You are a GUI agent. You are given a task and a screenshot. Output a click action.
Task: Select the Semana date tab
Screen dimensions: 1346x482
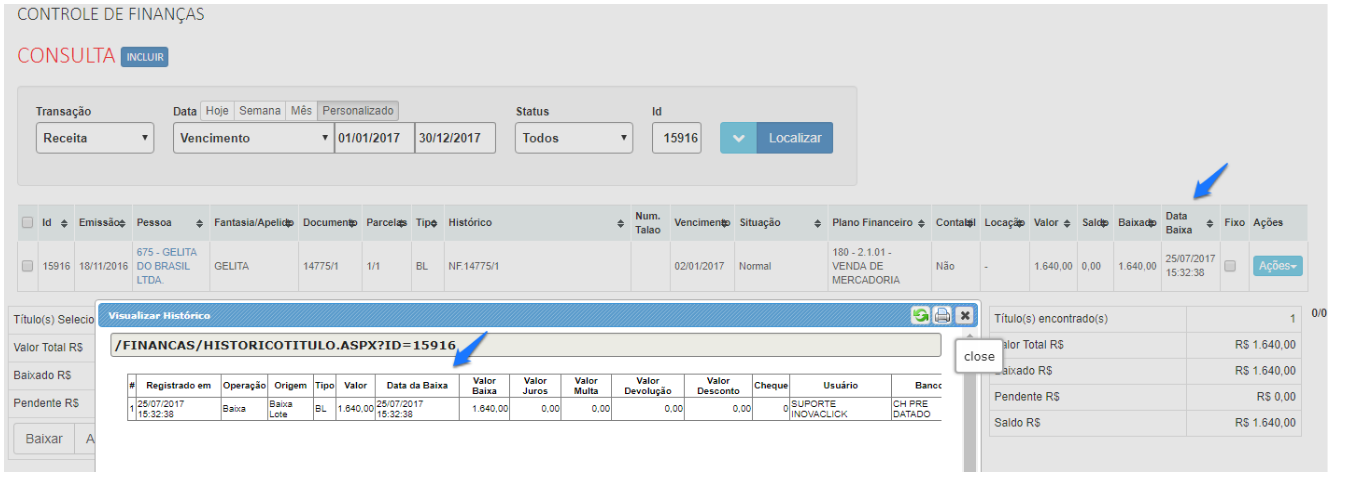pyautogui.click(x=259, y=111)
